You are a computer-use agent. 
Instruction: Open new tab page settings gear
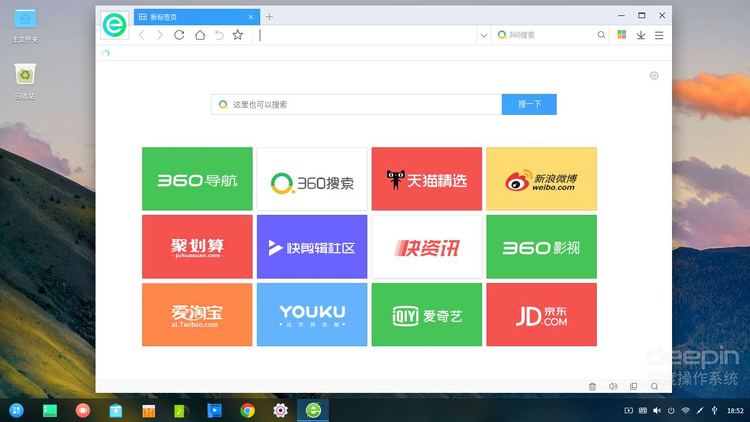coord(654,76)
